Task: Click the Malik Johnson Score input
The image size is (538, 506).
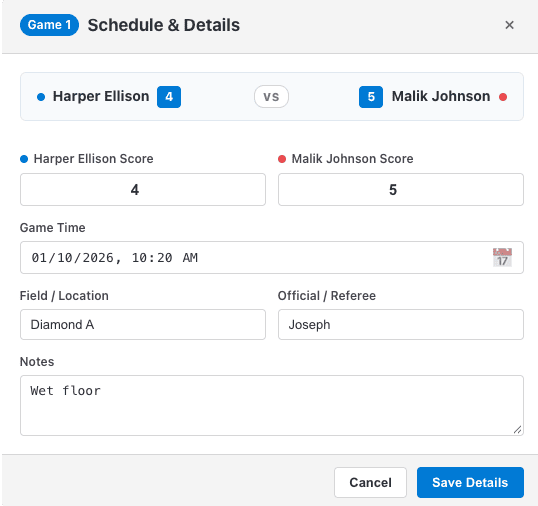Action: tap(401, 189)
